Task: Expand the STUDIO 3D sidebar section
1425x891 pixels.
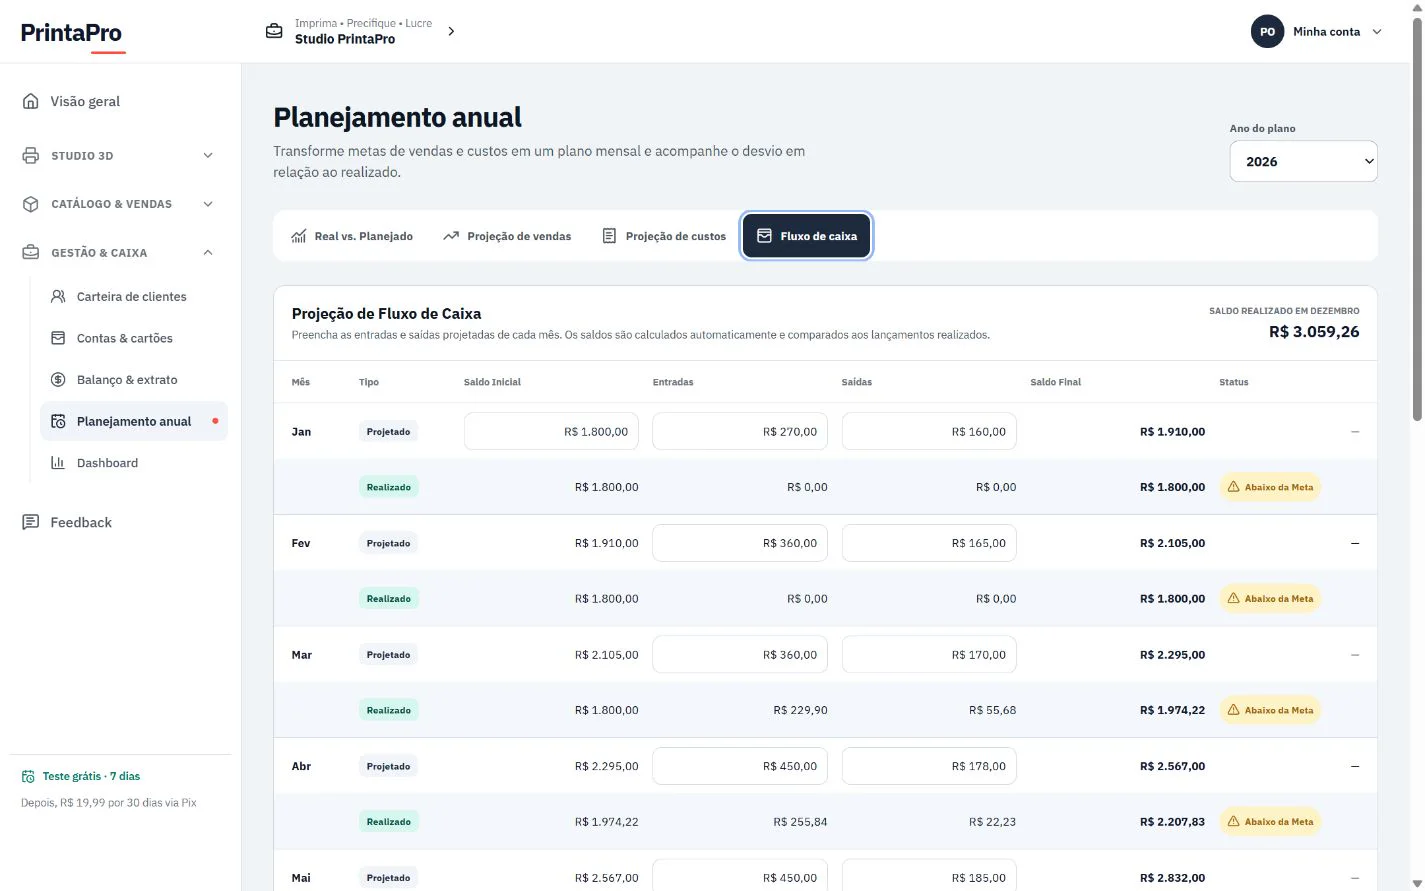Action: tap(208, 156)
